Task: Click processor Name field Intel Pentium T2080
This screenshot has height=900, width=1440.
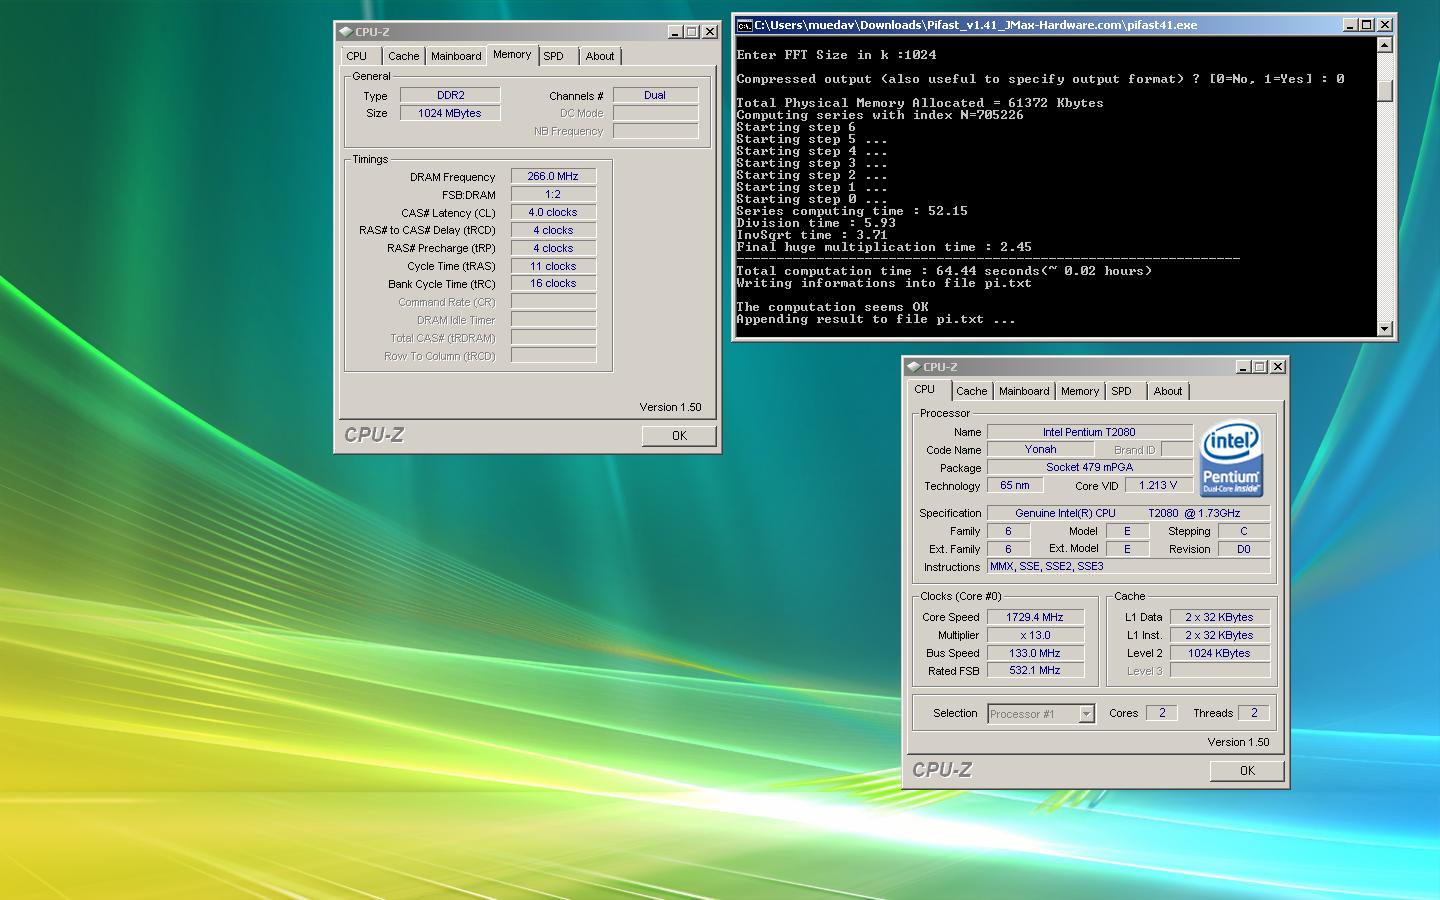Action: click(x=1089, y=432)
